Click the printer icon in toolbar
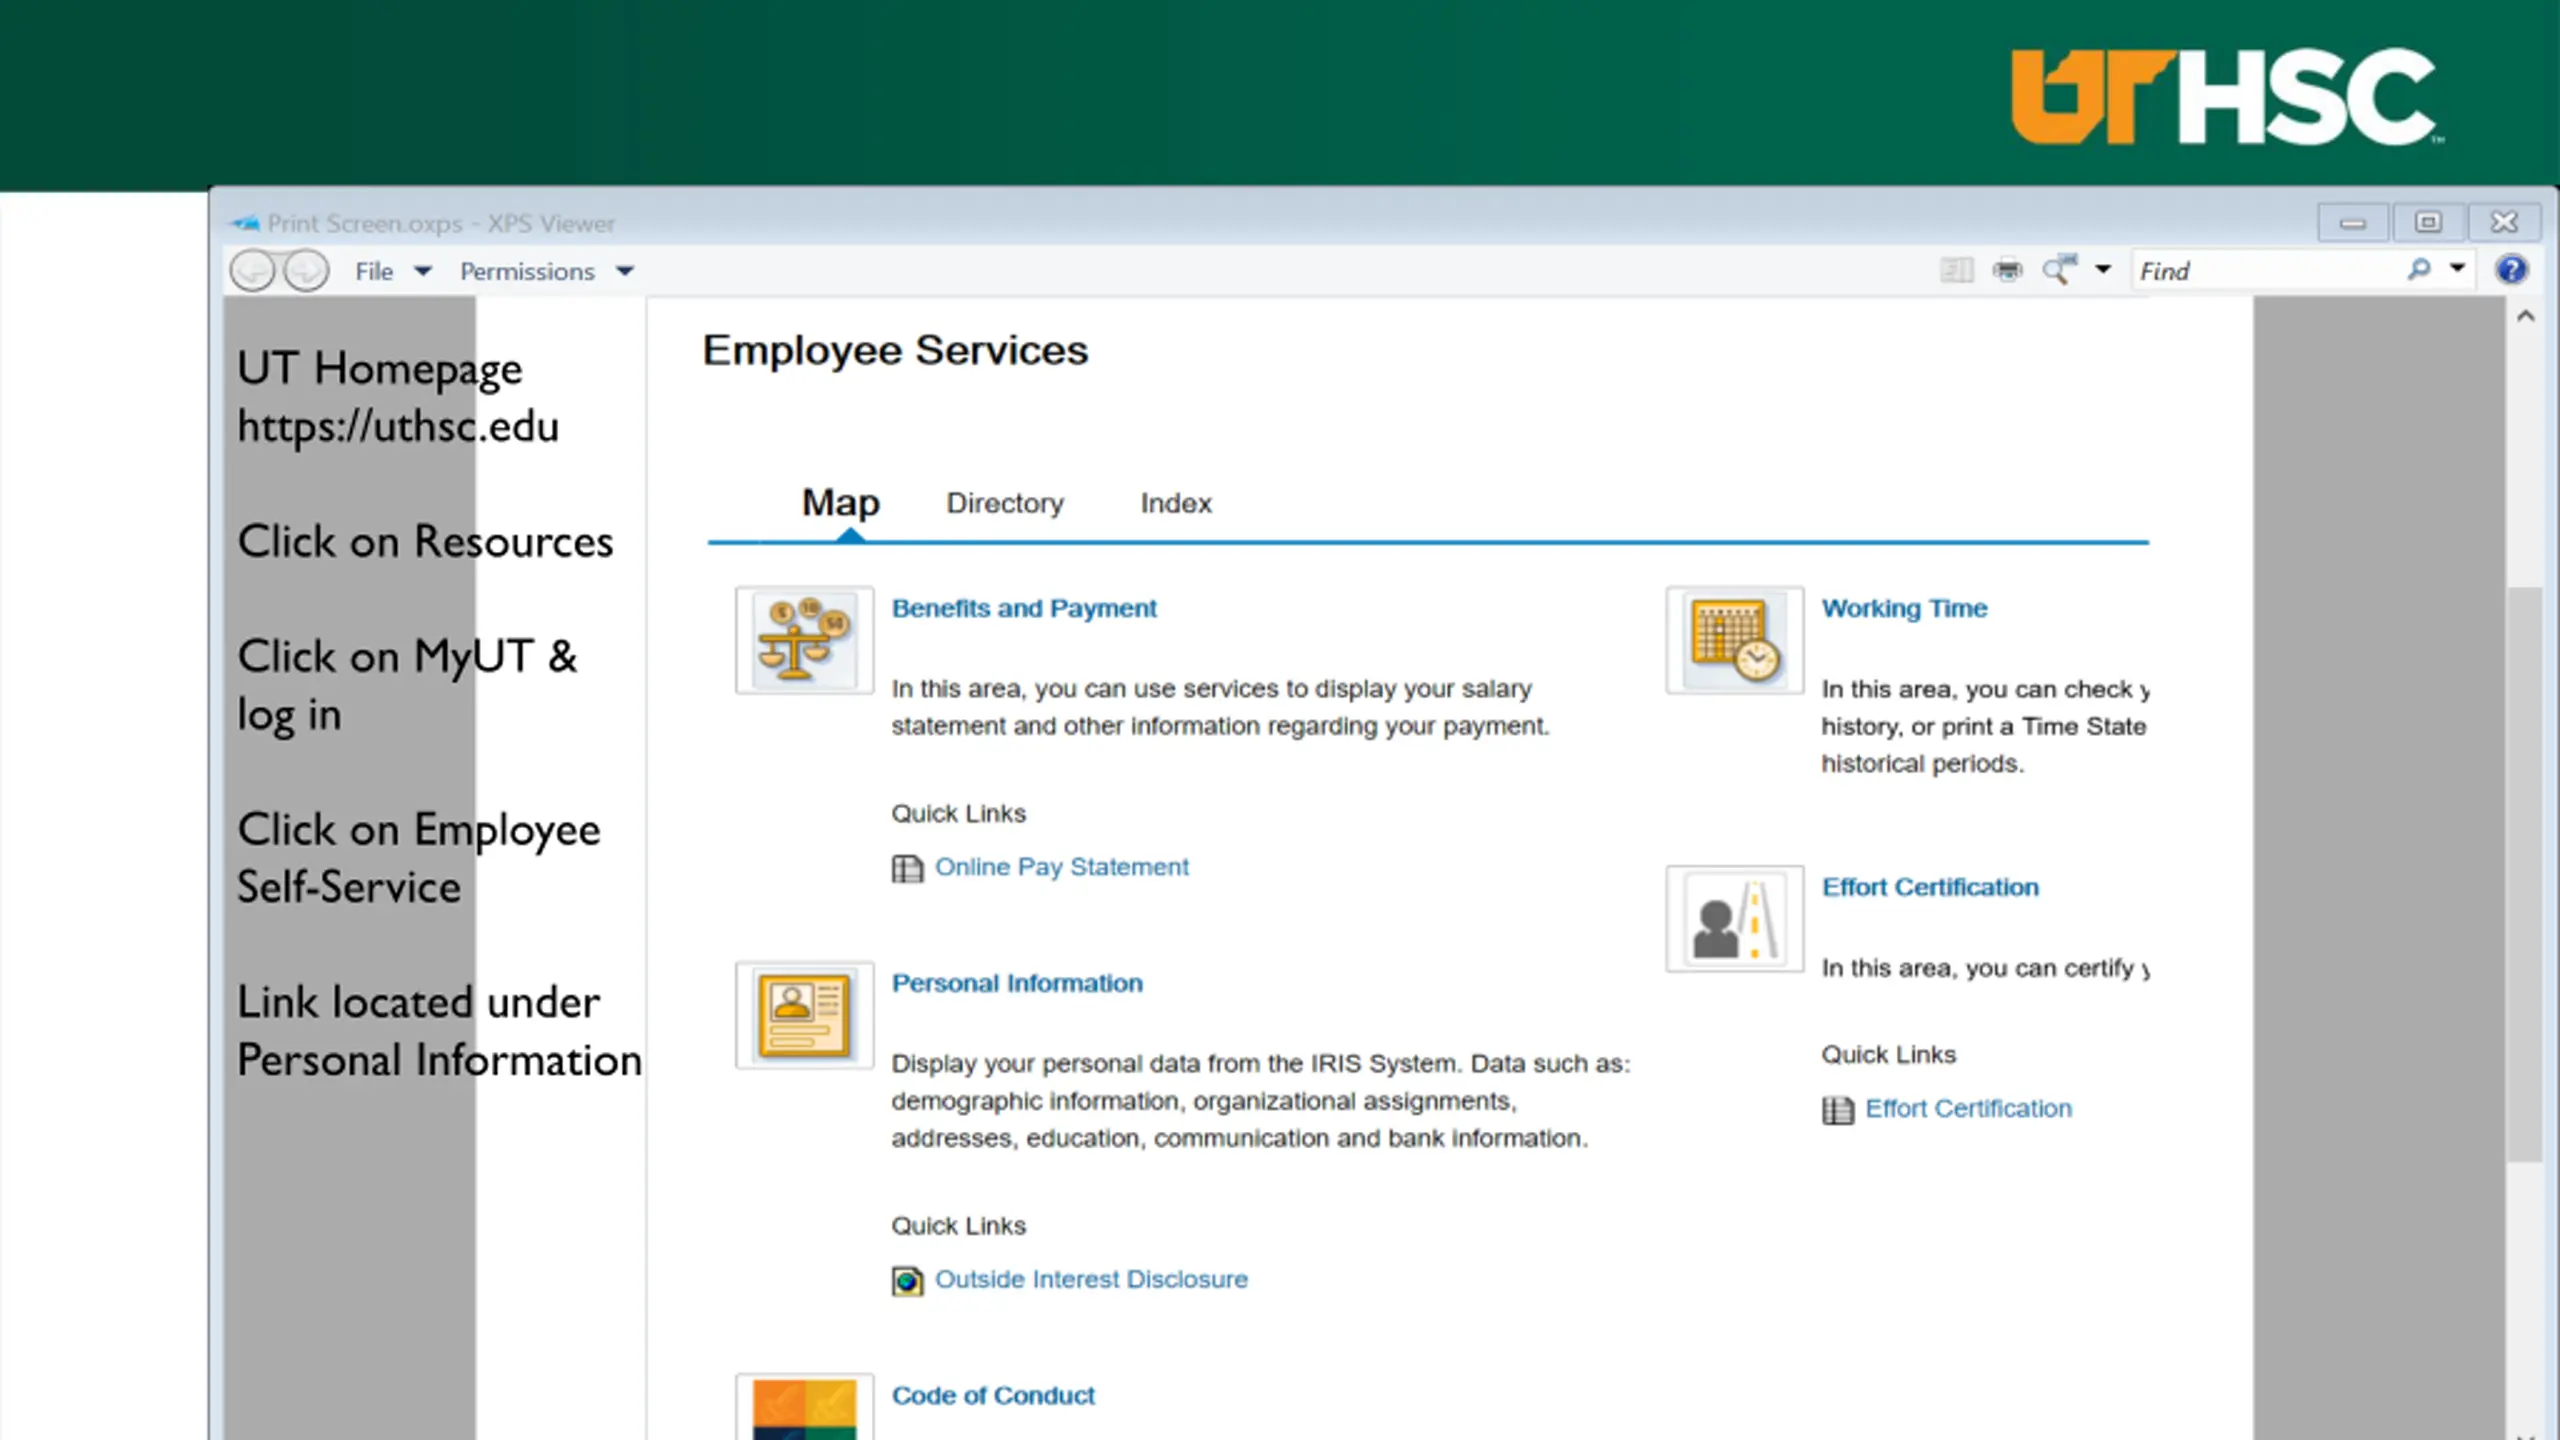 click(2007, 270)
